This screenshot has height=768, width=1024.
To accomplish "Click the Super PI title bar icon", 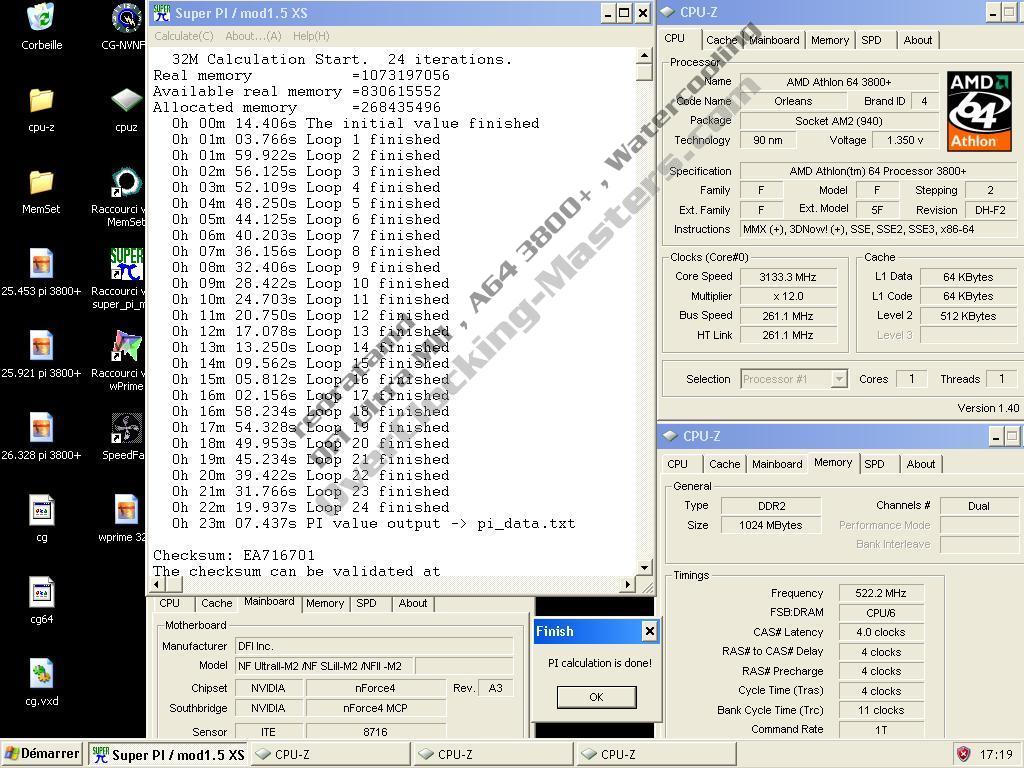I will pyautogui.click(x=161, y=12).
